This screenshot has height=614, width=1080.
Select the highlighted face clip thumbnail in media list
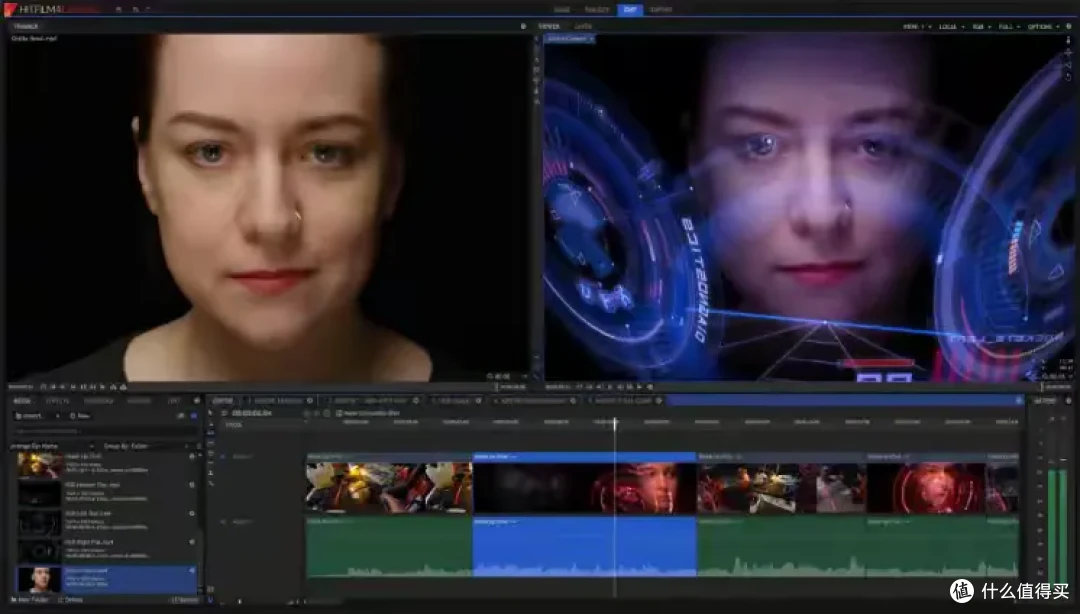point(39,580)
